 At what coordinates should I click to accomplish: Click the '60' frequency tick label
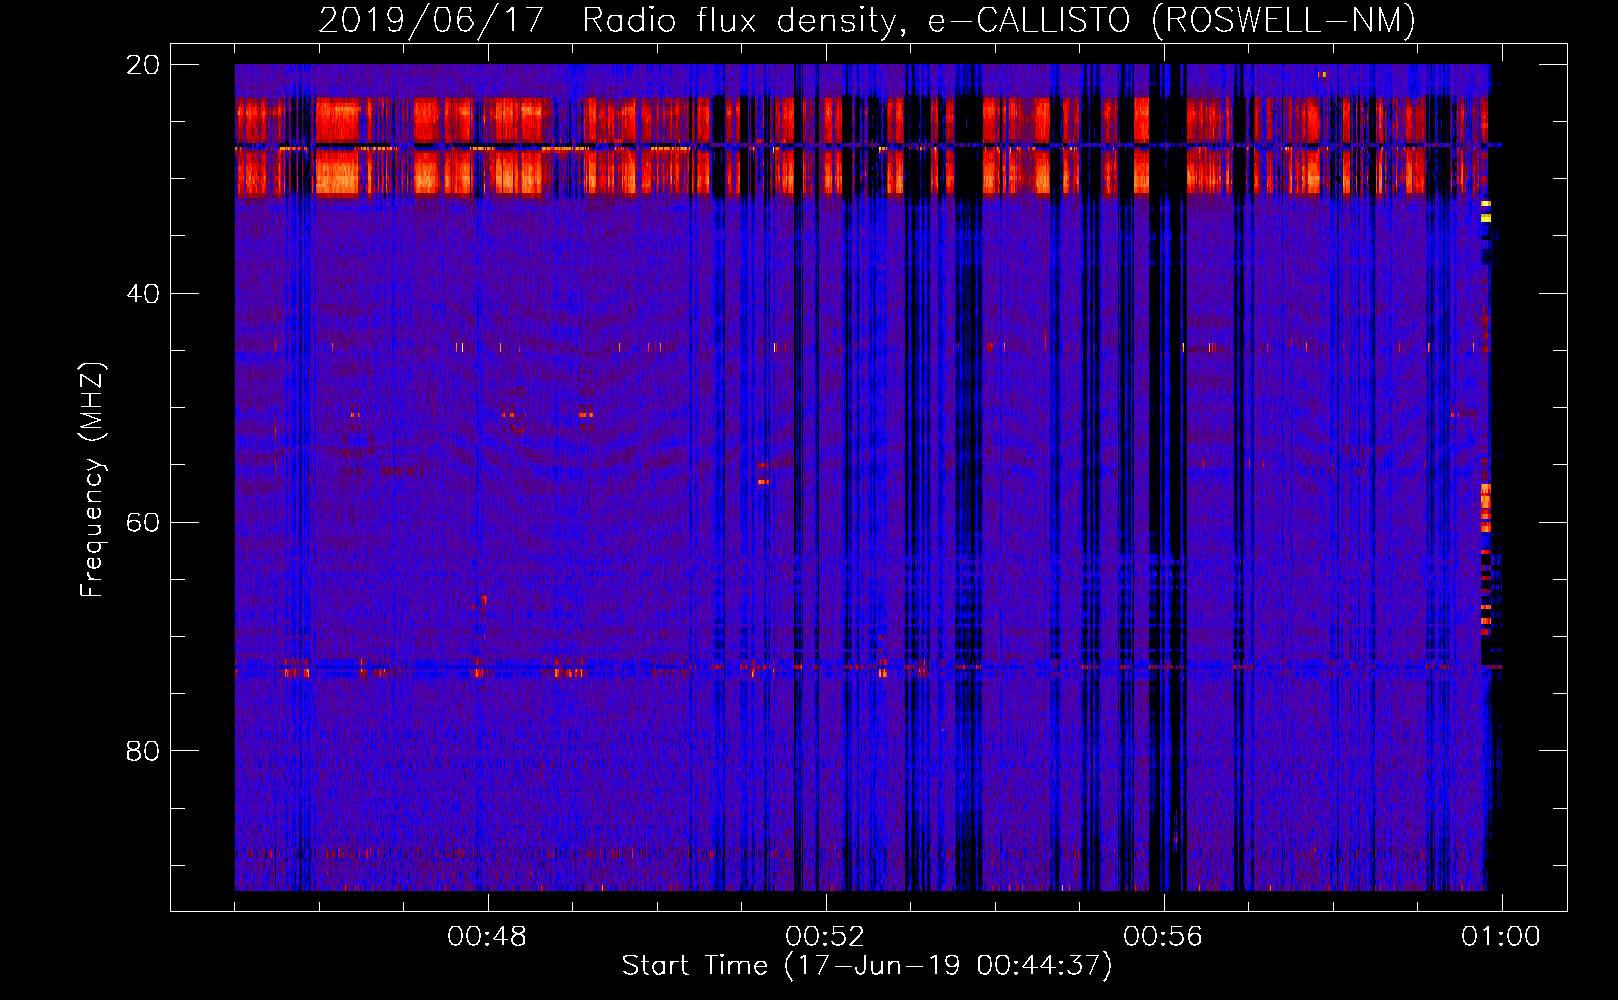coord(143,523)
